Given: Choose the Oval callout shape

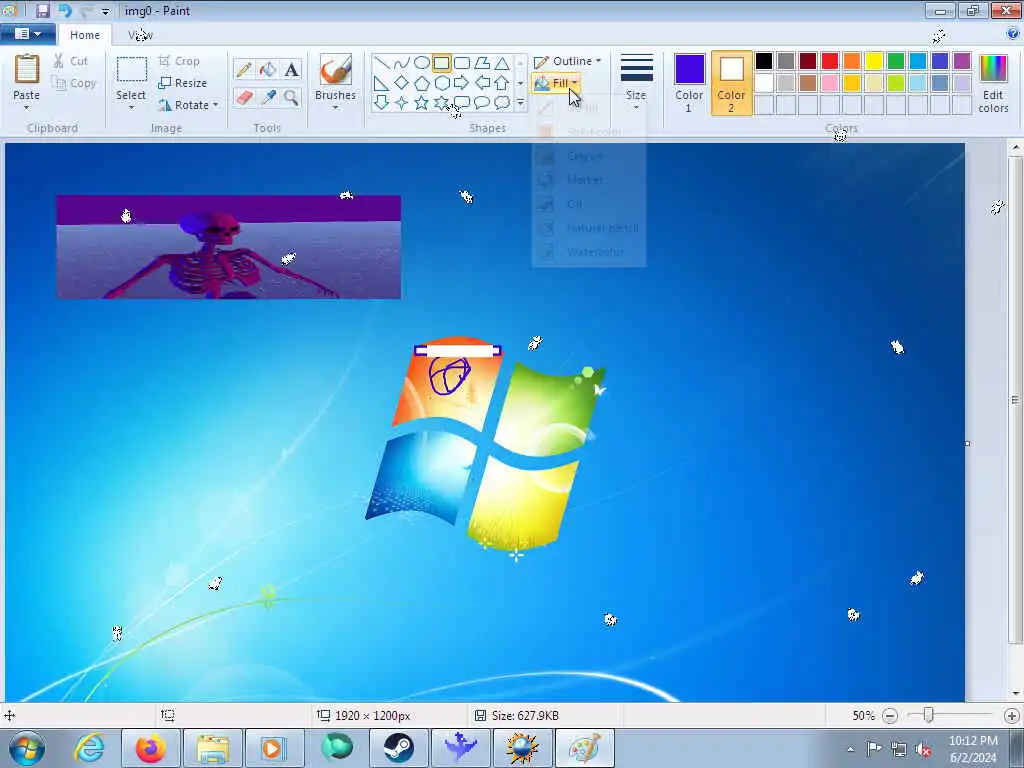Looking at the screenshot, I should (482, 103).
